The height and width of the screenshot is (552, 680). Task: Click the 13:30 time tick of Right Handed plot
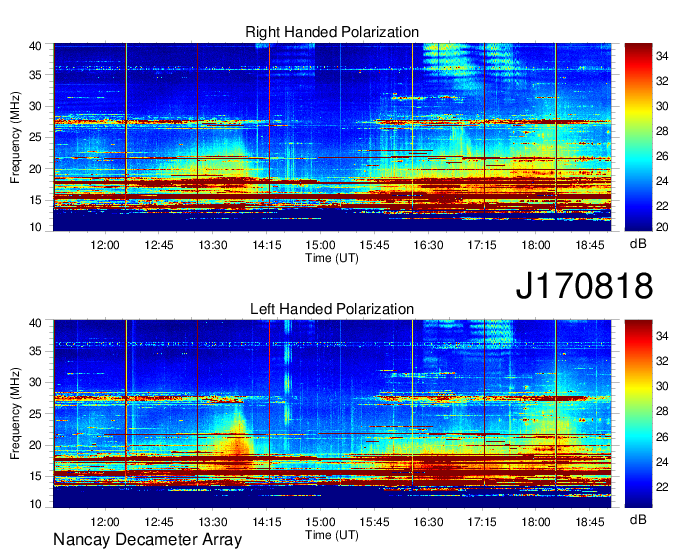point(212,245)
